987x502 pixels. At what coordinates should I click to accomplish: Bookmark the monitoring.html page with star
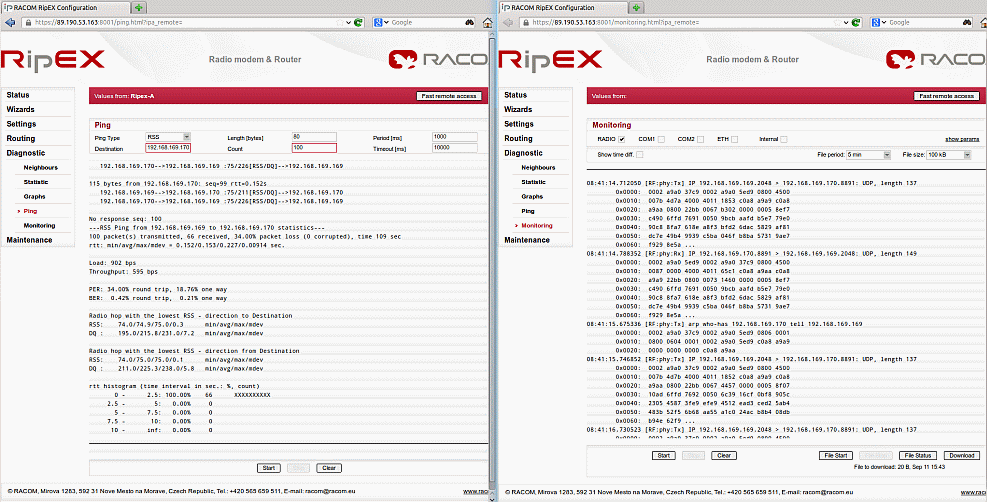pyautogui.click(x=838, y=22)
